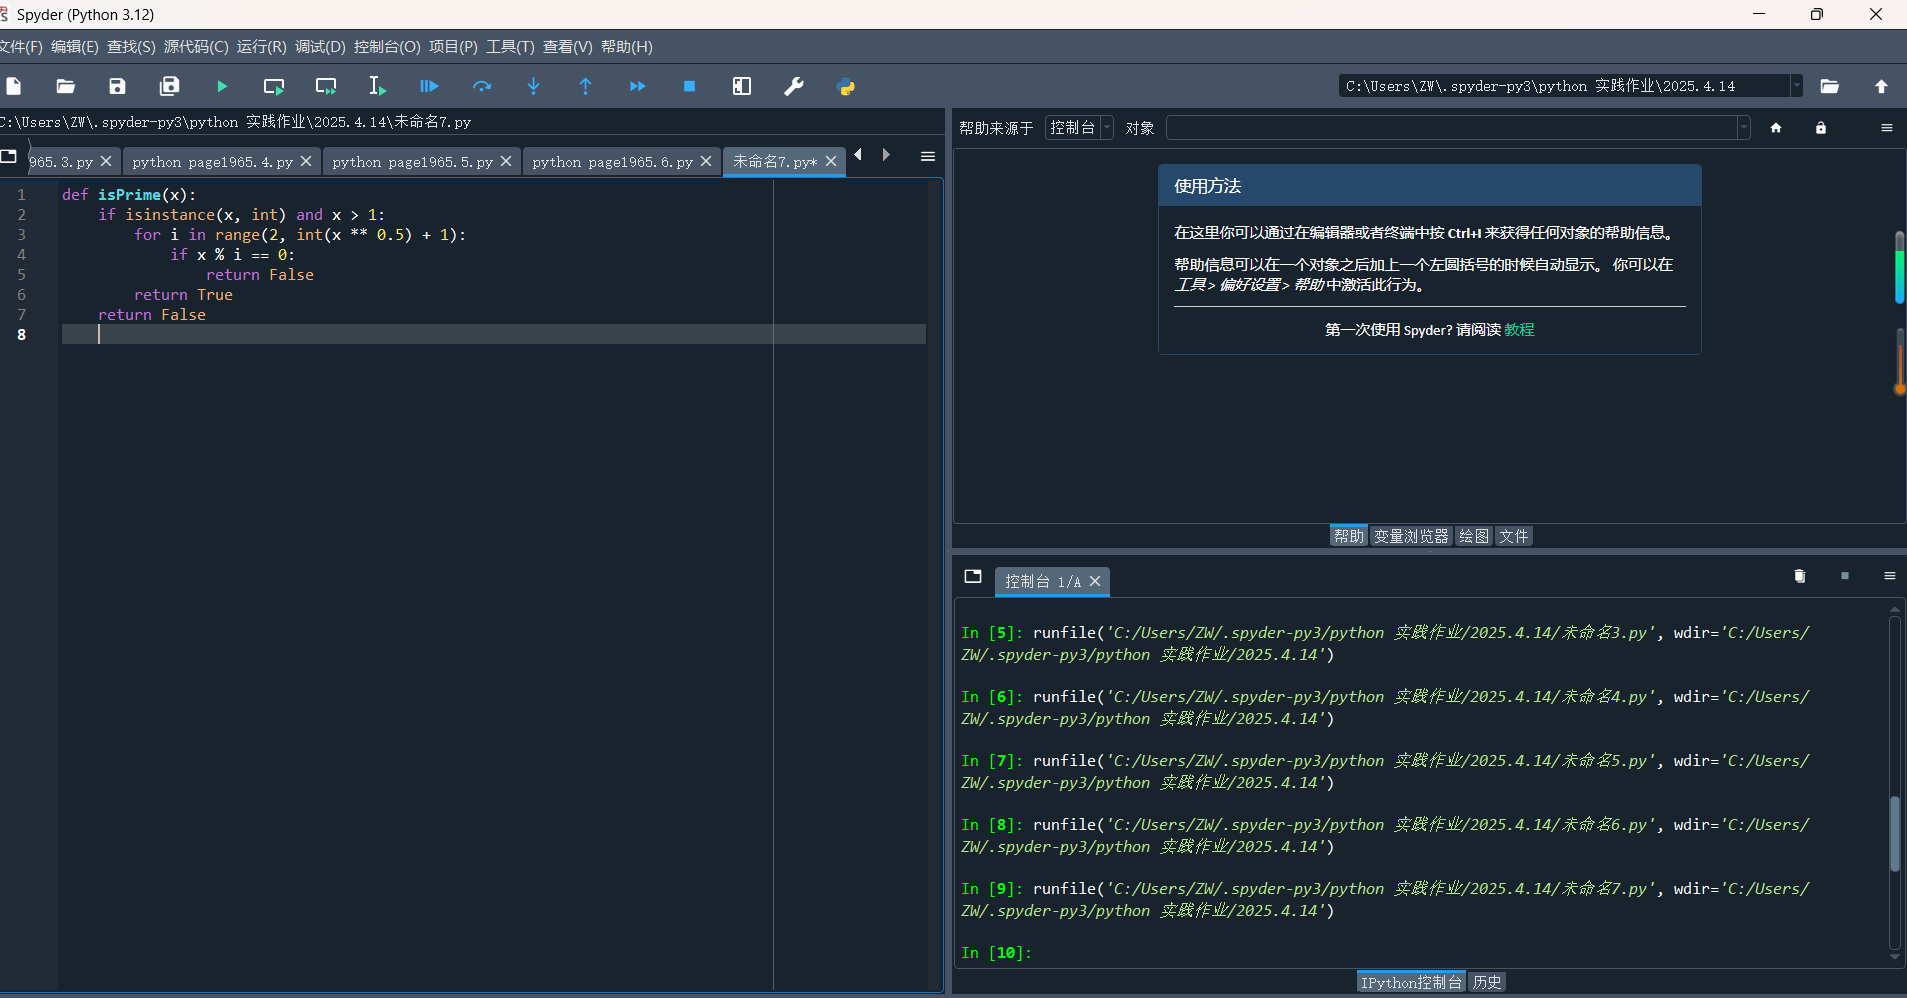Click Run current cell icon
This screenshot has width=1907, height=998.
(273, 87)
